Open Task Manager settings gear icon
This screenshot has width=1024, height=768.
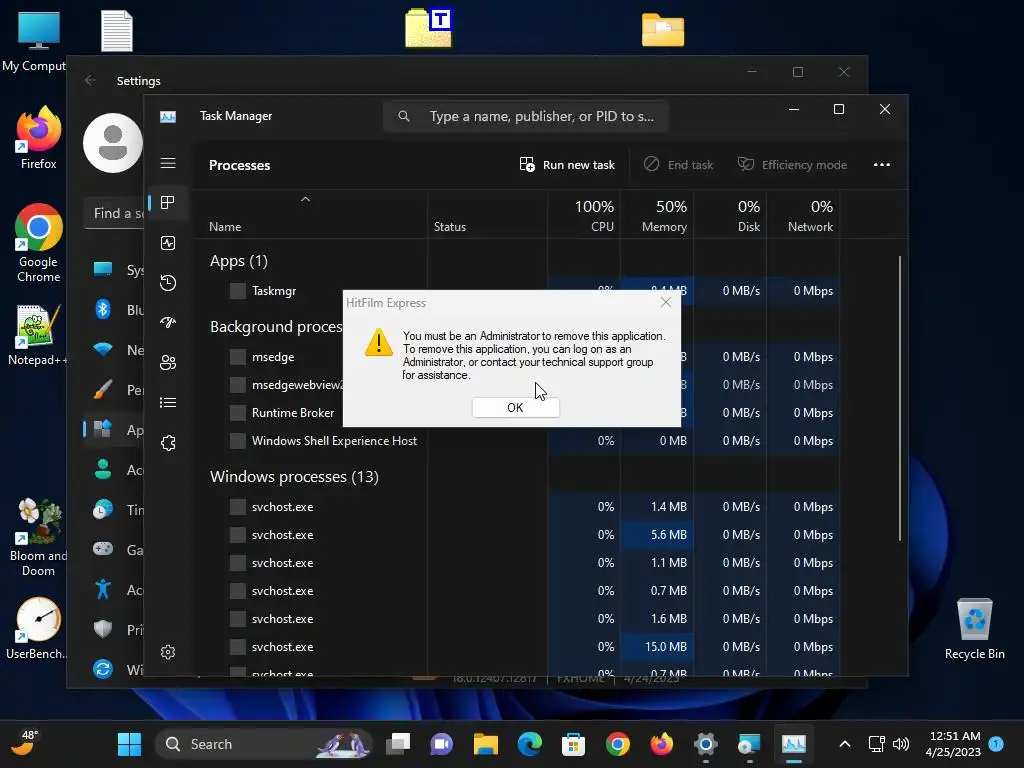pyautogui.click(x=168, y=652)
